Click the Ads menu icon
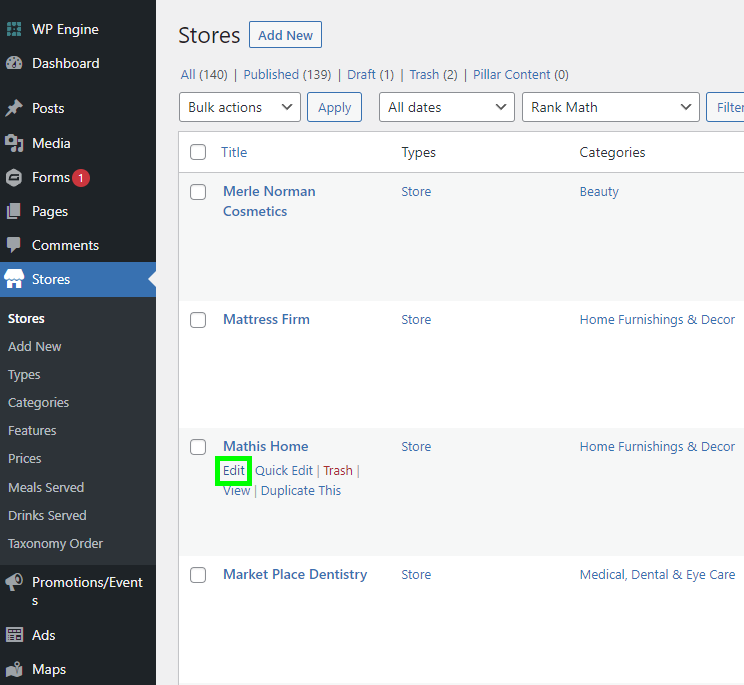The height and width of the screenshot is (685, 744). pyautogui.click(x=14, y=635)
